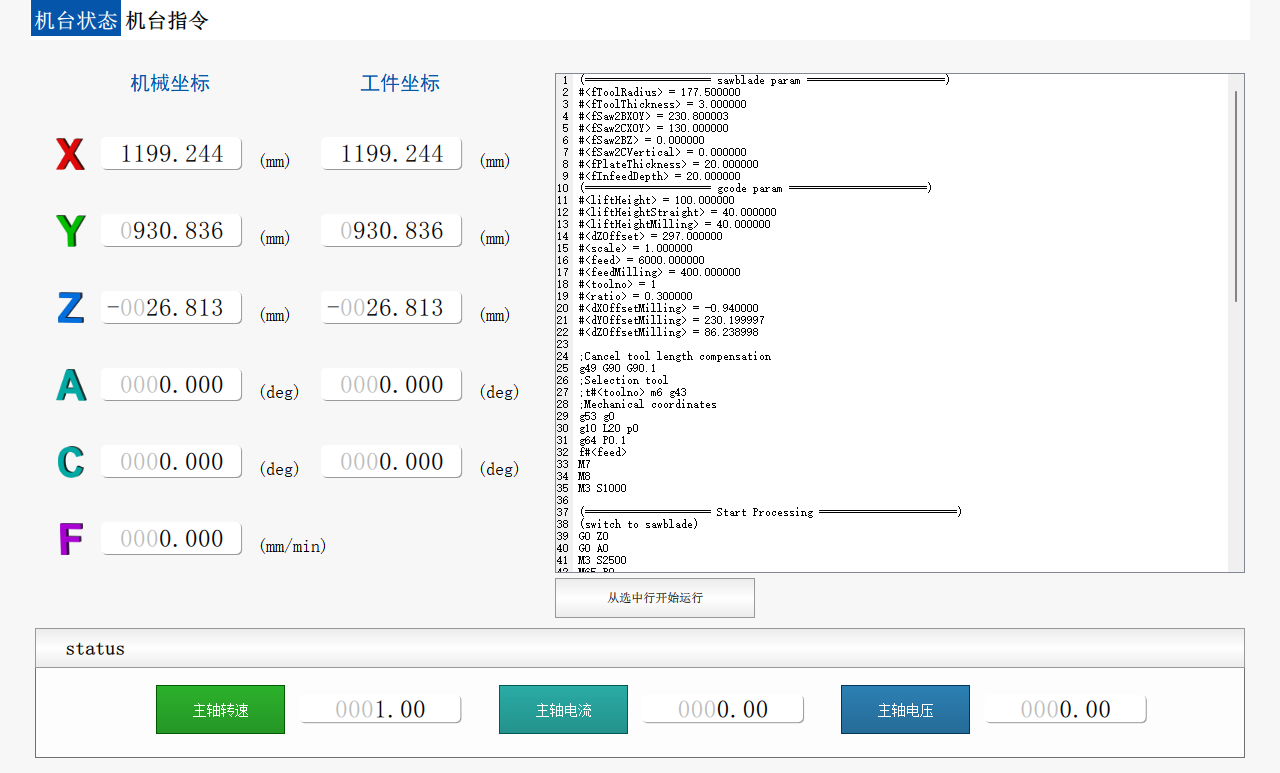
Task: Click the cyan C axis icon
Action: 70,462
